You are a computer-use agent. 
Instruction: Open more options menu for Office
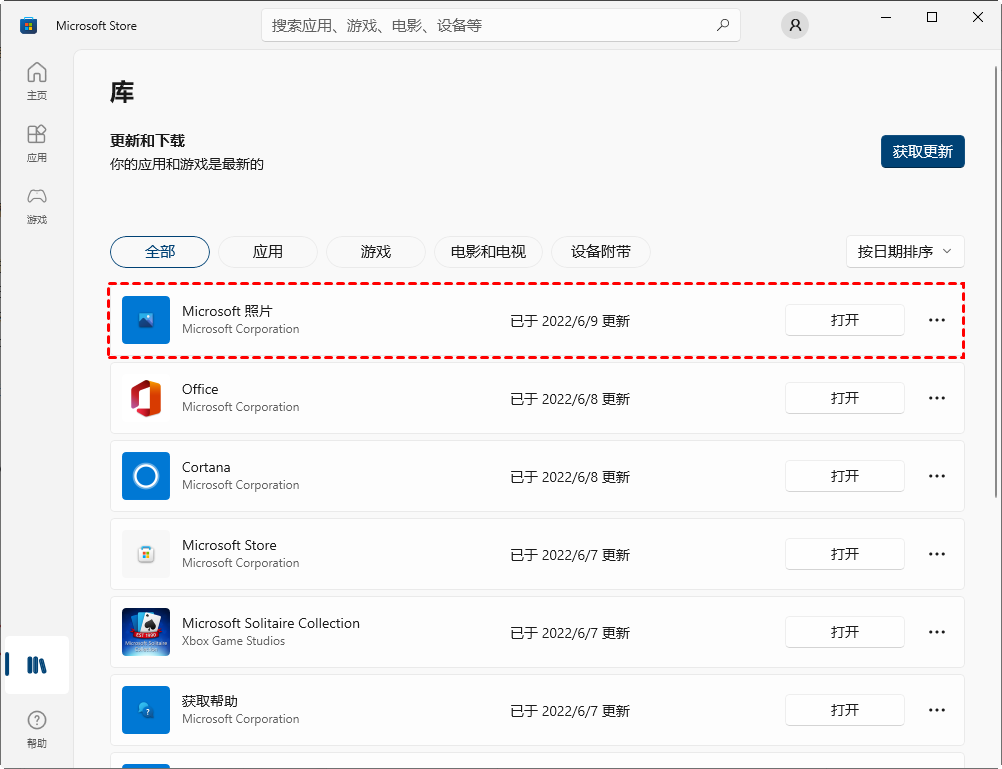click(x=937, y=398)
